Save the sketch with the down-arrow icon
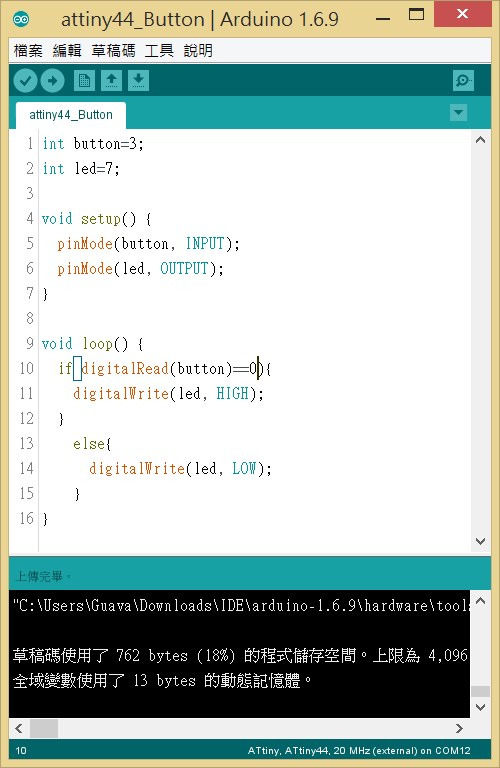The image size is (500, 768). tap(139, 81)
